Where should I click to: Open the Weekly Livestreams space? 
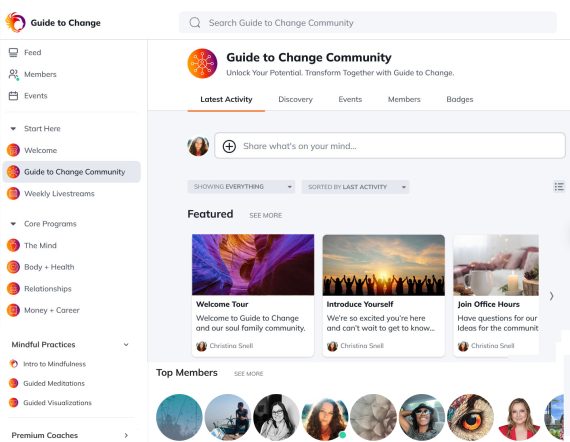[59, 194]
